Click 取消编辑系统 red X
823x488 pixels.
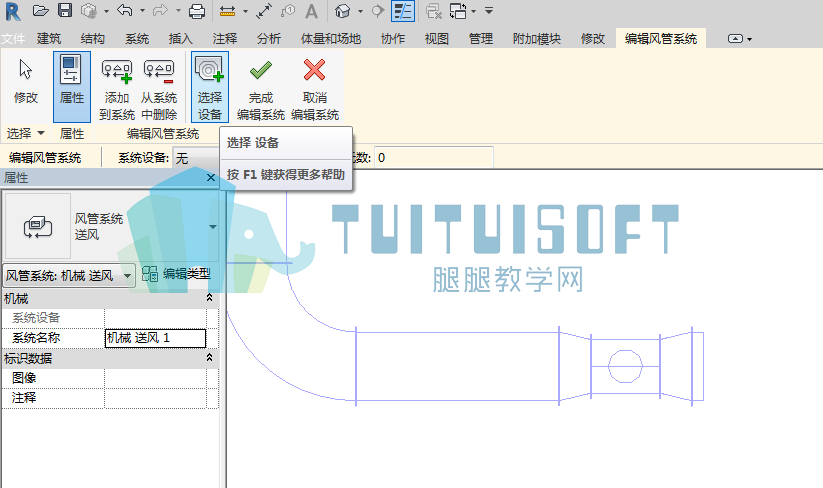(315, 87)
